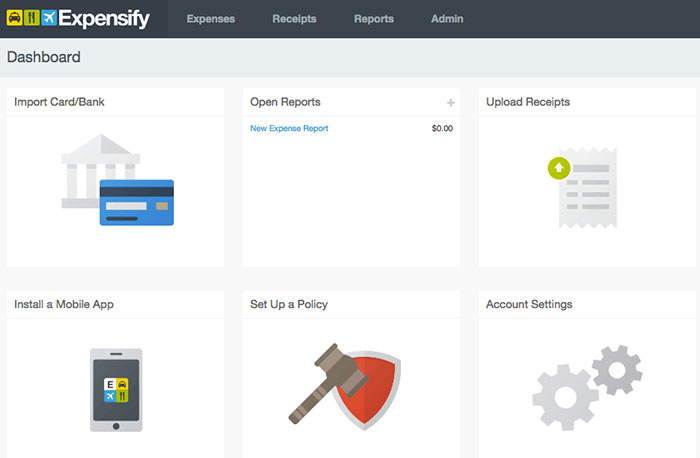Image resolution: width=700 pixels, height=458 pixels.
Task: Click the Open Reports panel header
Action: tap(285, 102)
